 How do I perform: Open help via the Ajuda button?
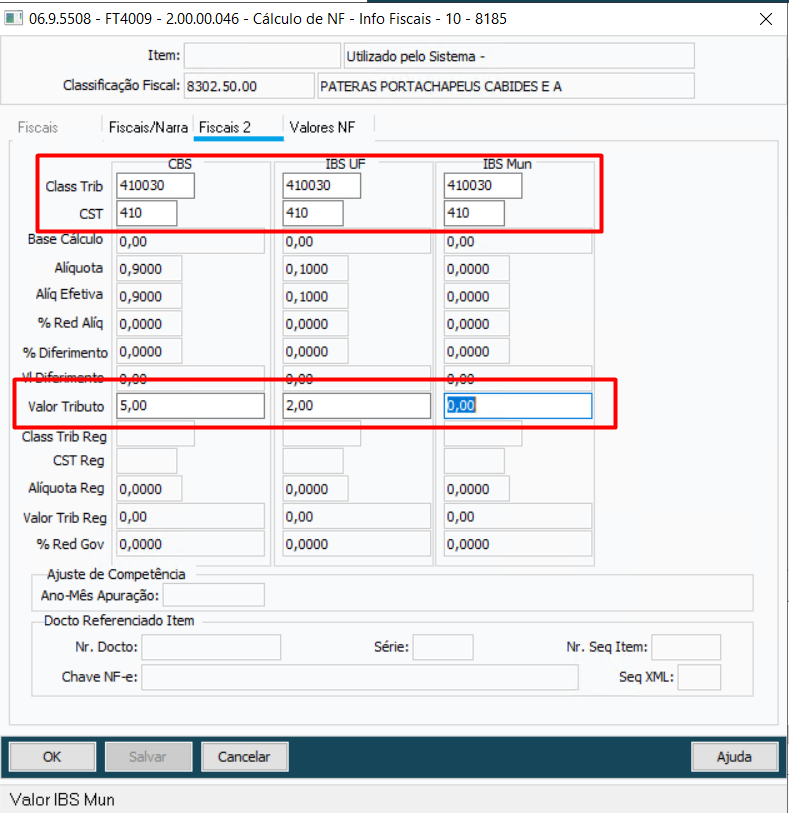coord(734,756)
